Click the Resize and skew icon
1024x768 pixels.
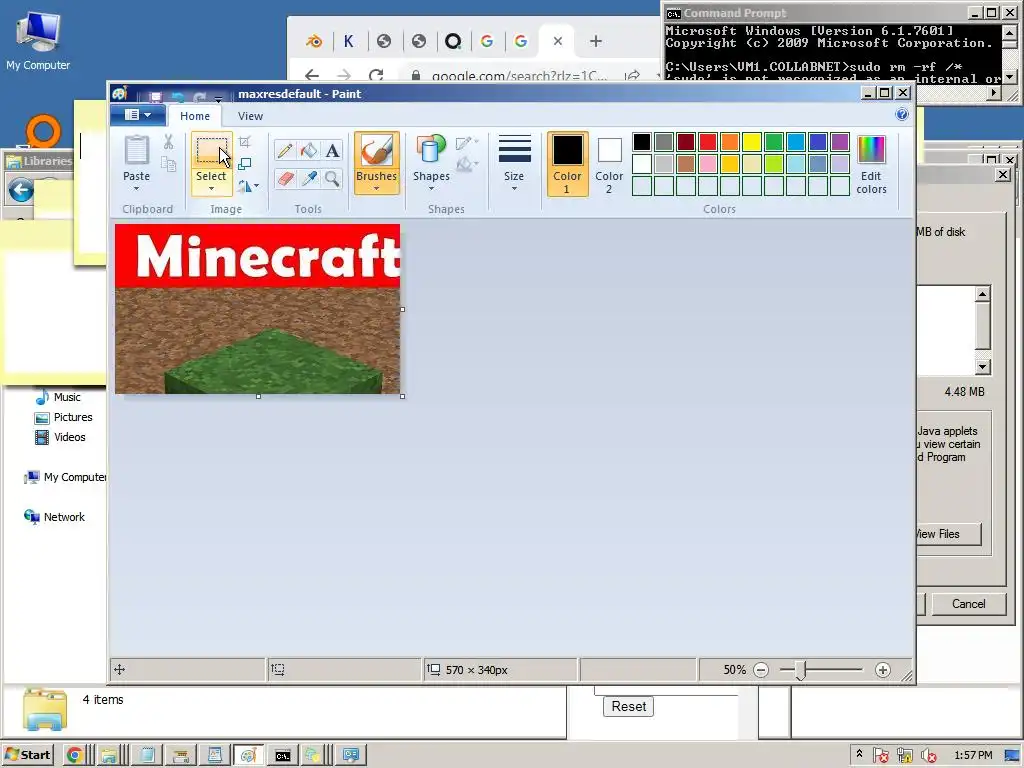tap(245, 164)
